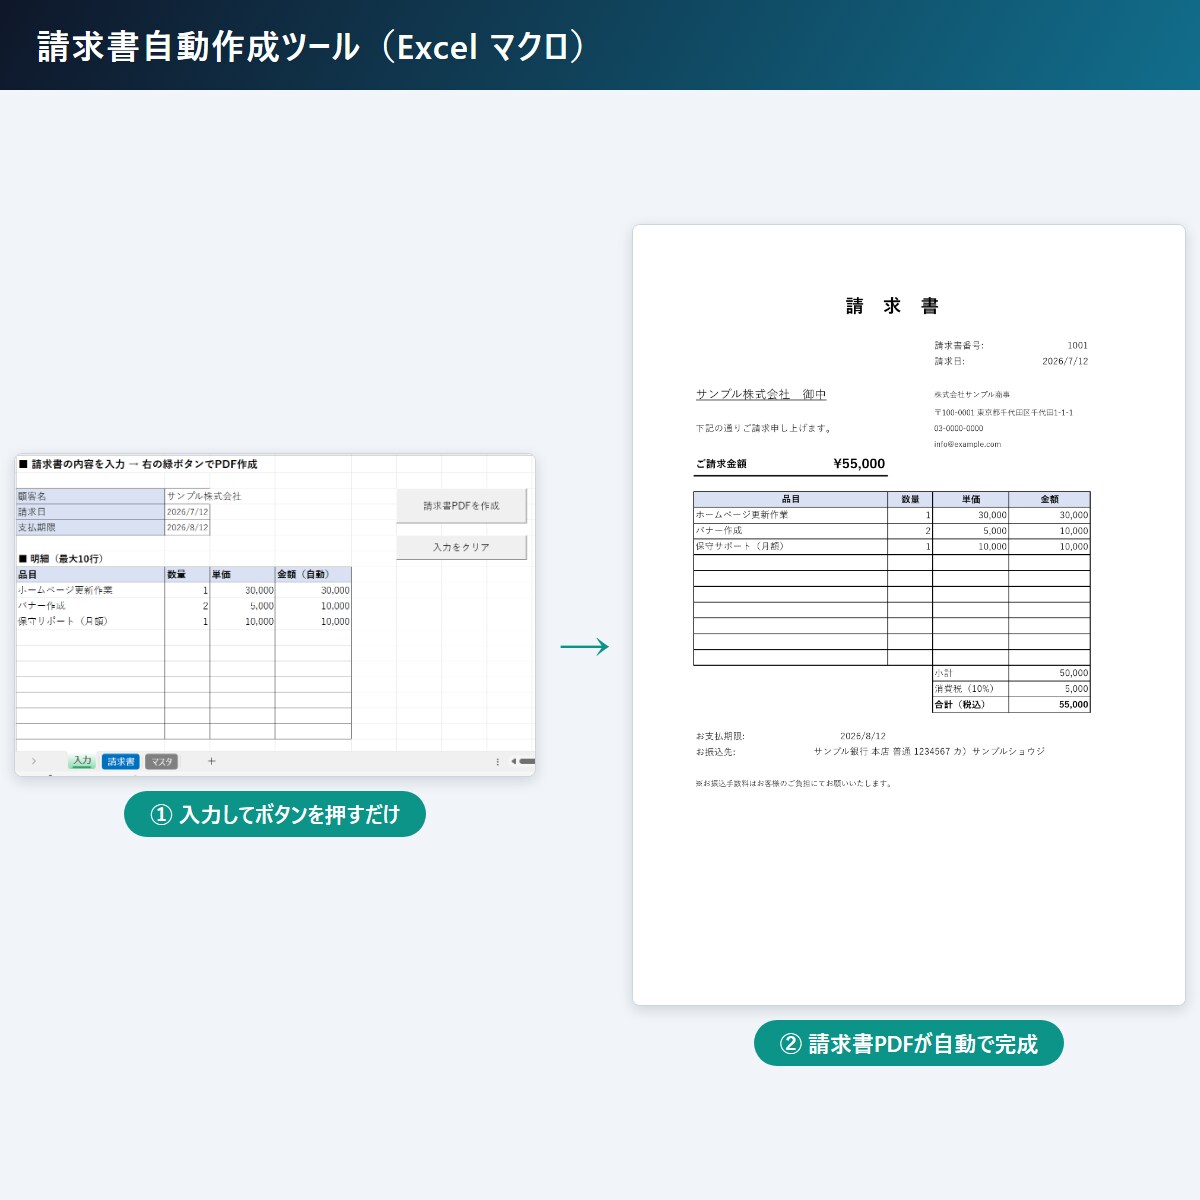This screenshot has width=1200, height=1200.
Task: Select the 請求日 value 2026/7/12 in Excel
Action: 187,512
